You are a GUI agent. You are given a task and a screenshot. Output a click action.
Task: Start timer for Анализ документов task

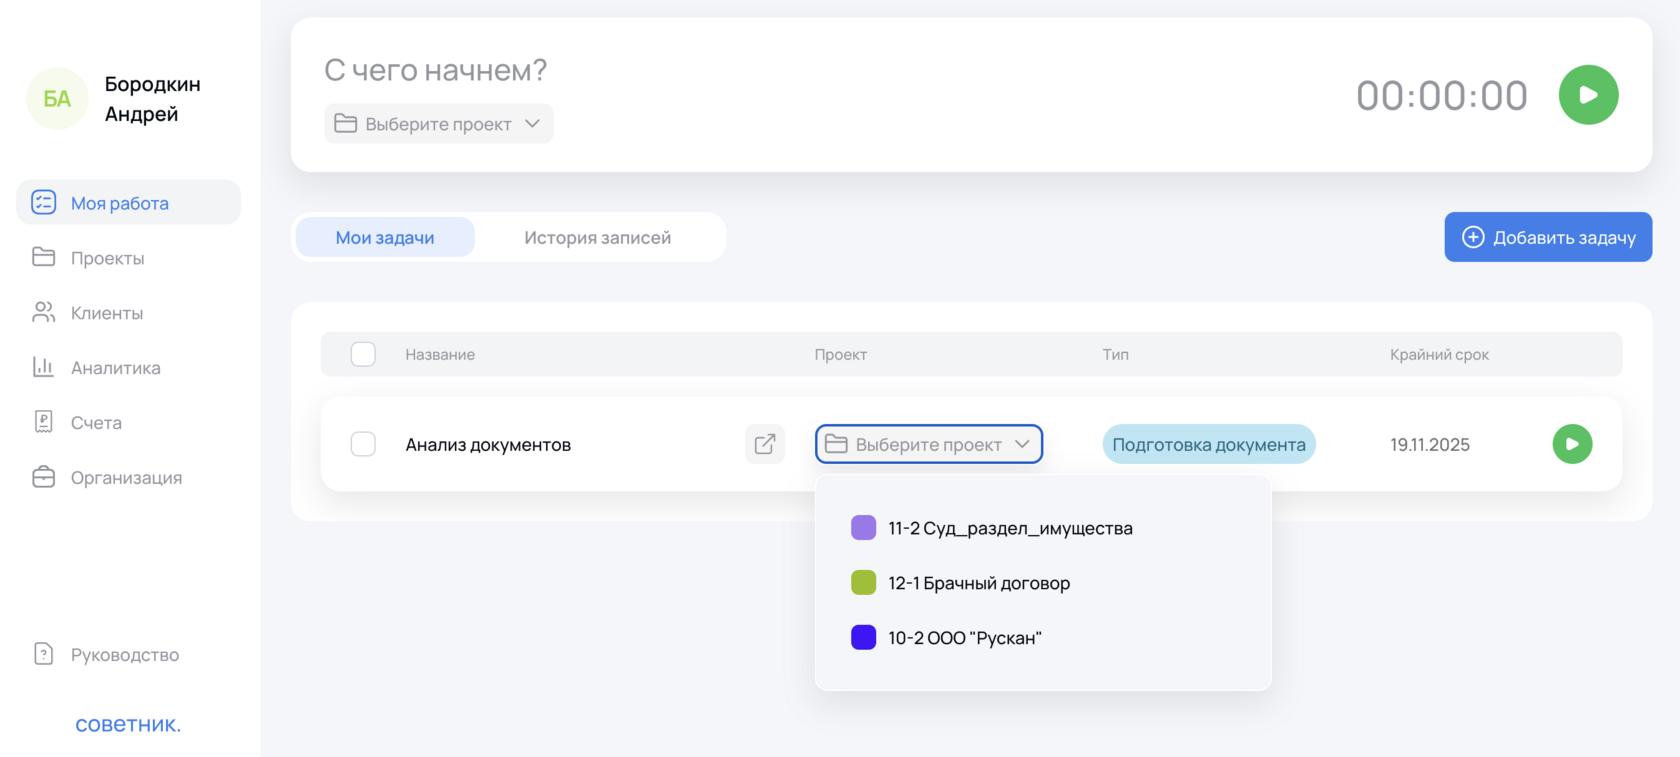[1572, 444]
